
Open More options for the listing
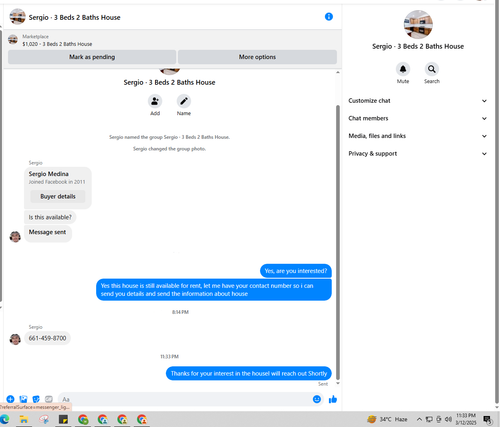click(x=257, y=57)
